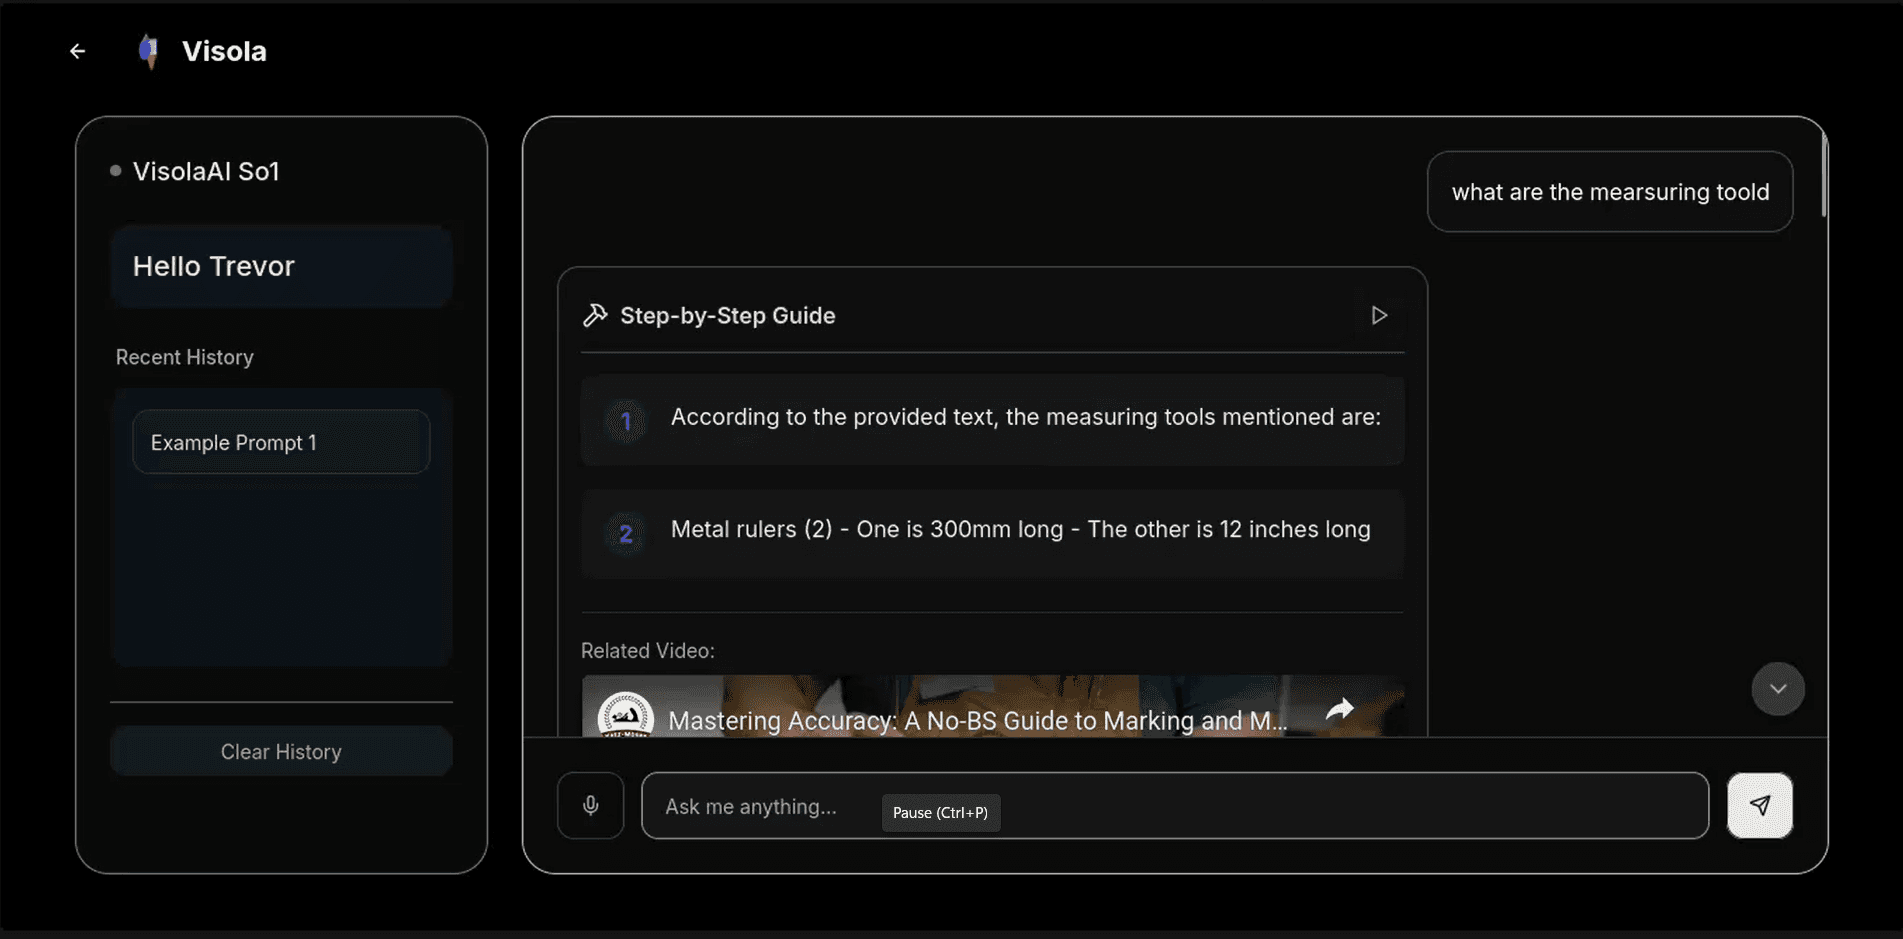Activate the microphone voice input
1903x939 pixels.
(x=591, y=805)
